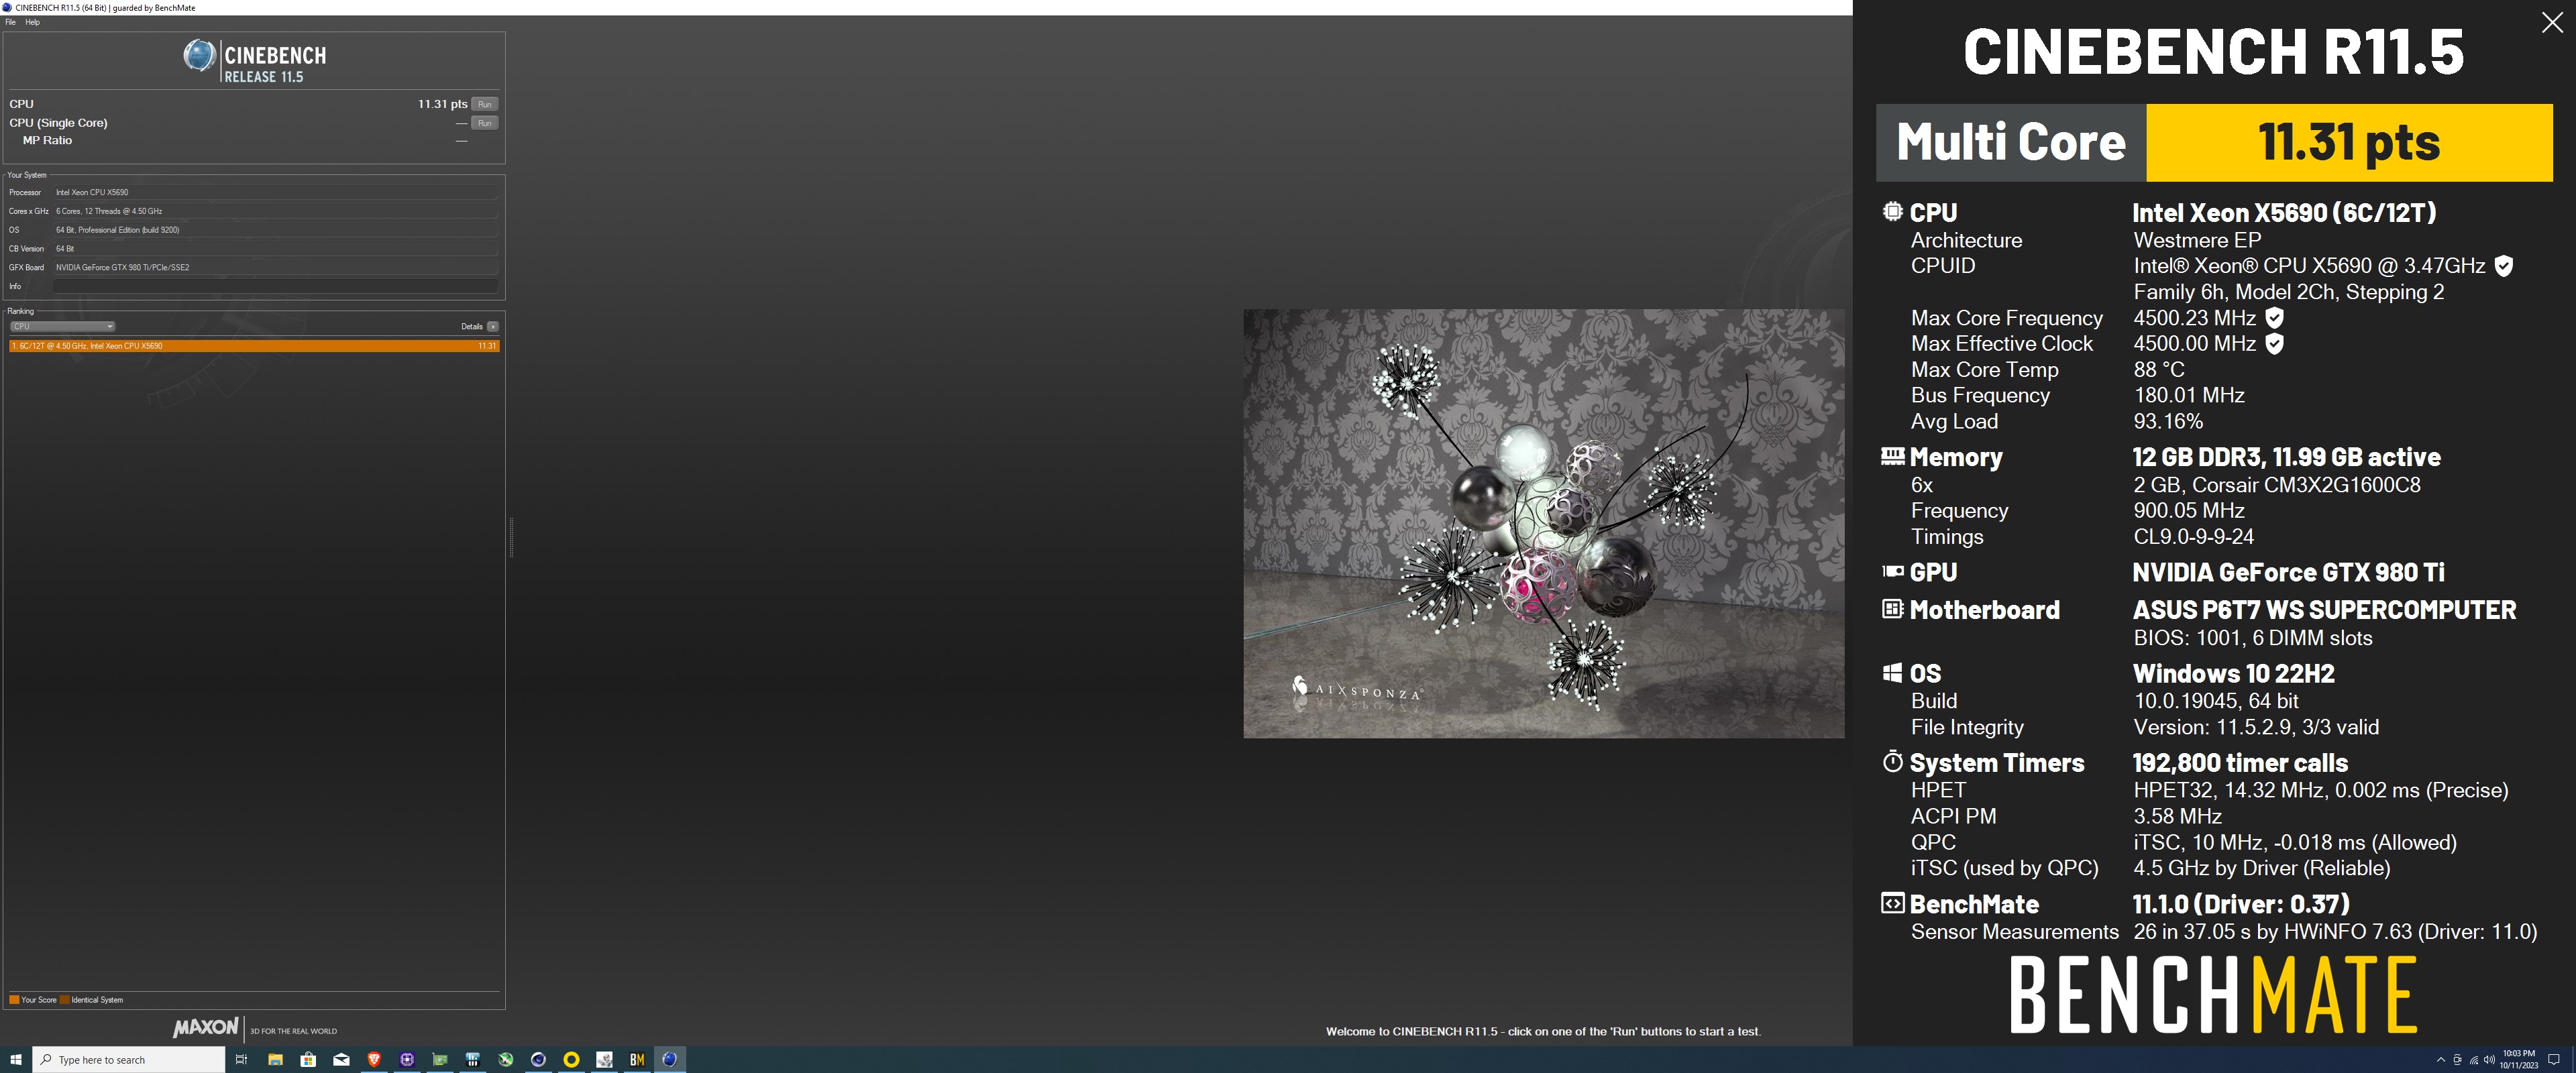This screenshot has height=1073, width=2576.
Task: Click the Motherboard icon in BenchMate panel
Action: coord(1892,609)
